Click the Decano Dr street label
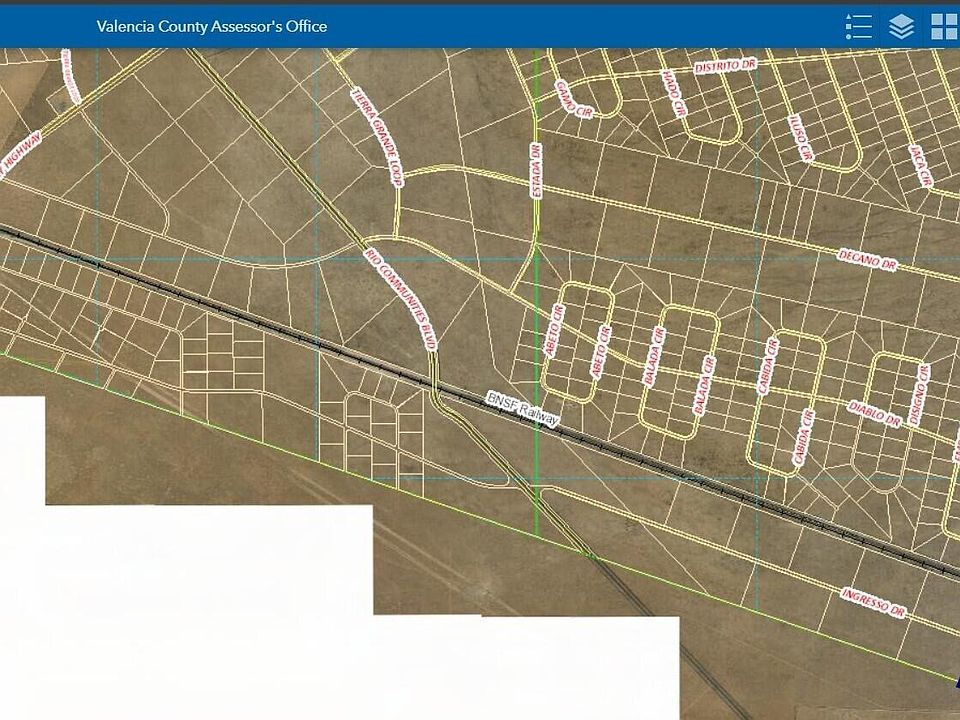Viewport: 960px width, 720px height. [868, 260]
